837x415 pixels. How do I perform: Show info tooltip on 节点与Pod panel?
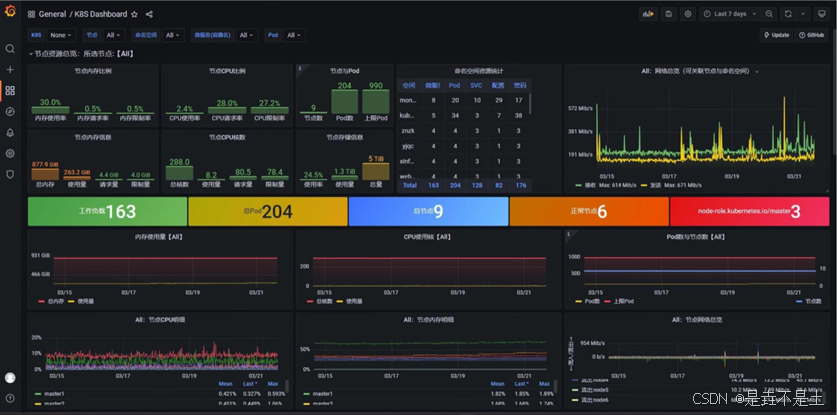(x=299, y=68)
